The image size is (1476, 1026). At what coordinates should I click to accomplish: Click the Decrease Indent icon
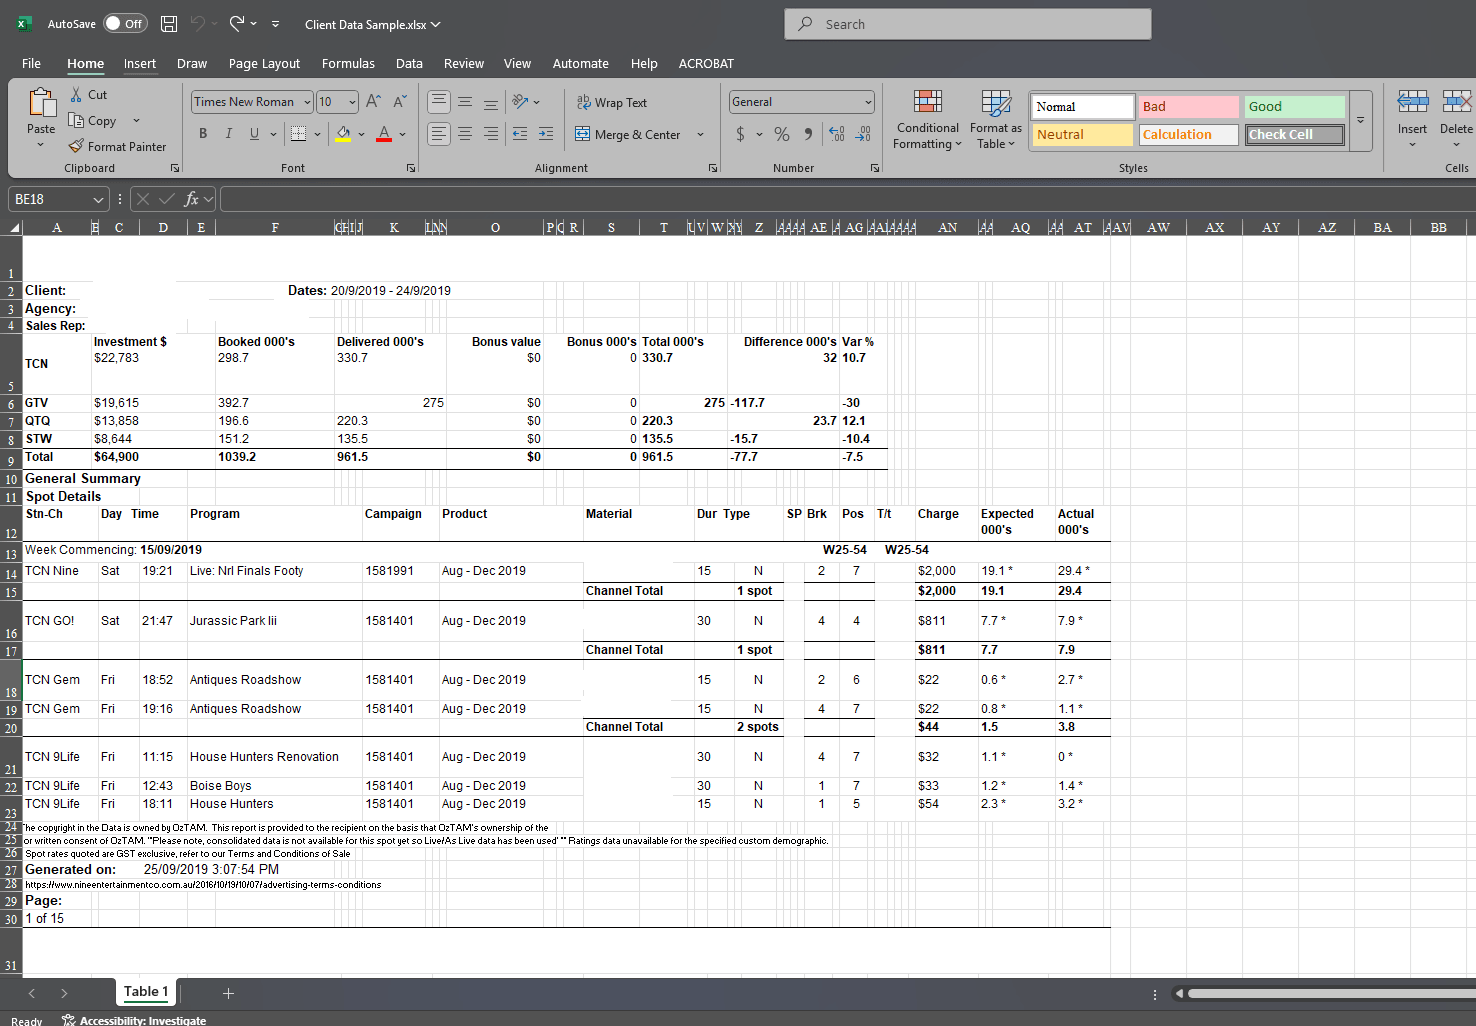pyautogui.click(x=520, y=133)
